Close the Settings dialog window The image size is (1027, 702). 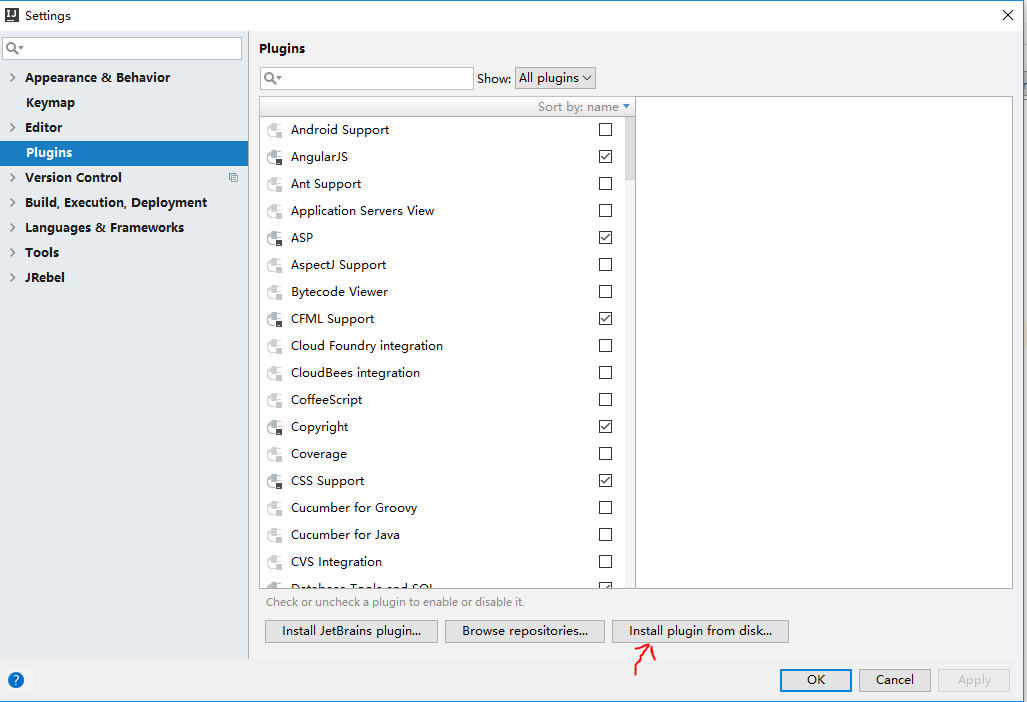(1008, 15)
